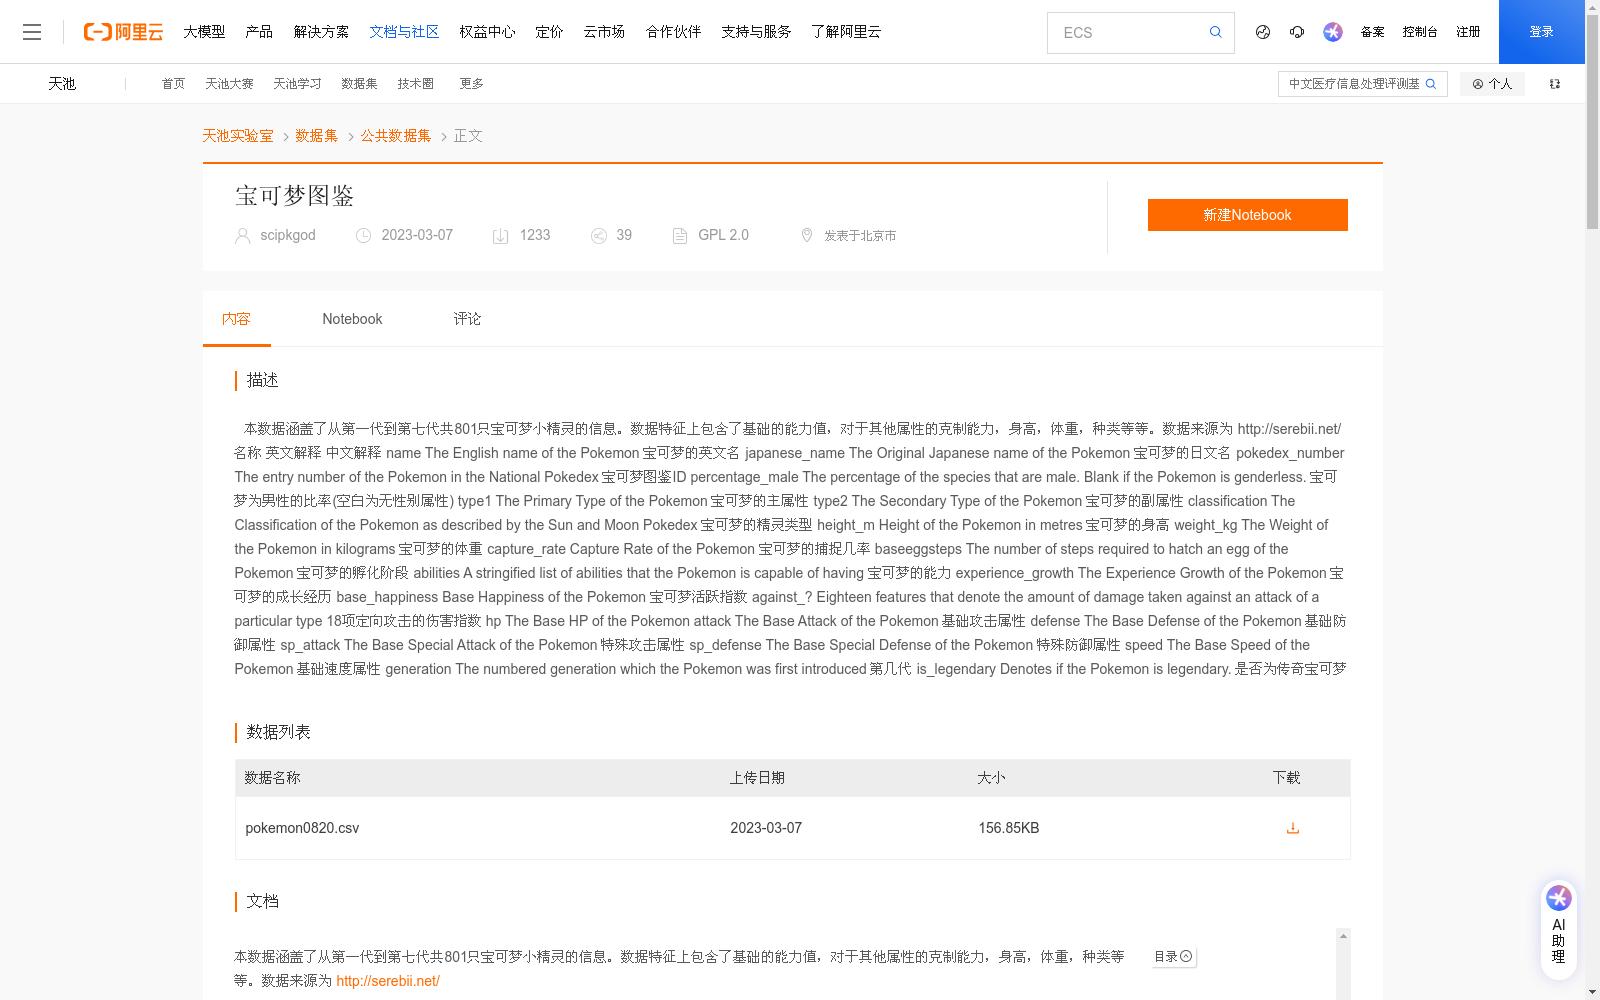Viewport: 1600px width, 1000px height.
Task: Open 数据集 in Tianchi navigation
Action: click(x=359, y=84)
